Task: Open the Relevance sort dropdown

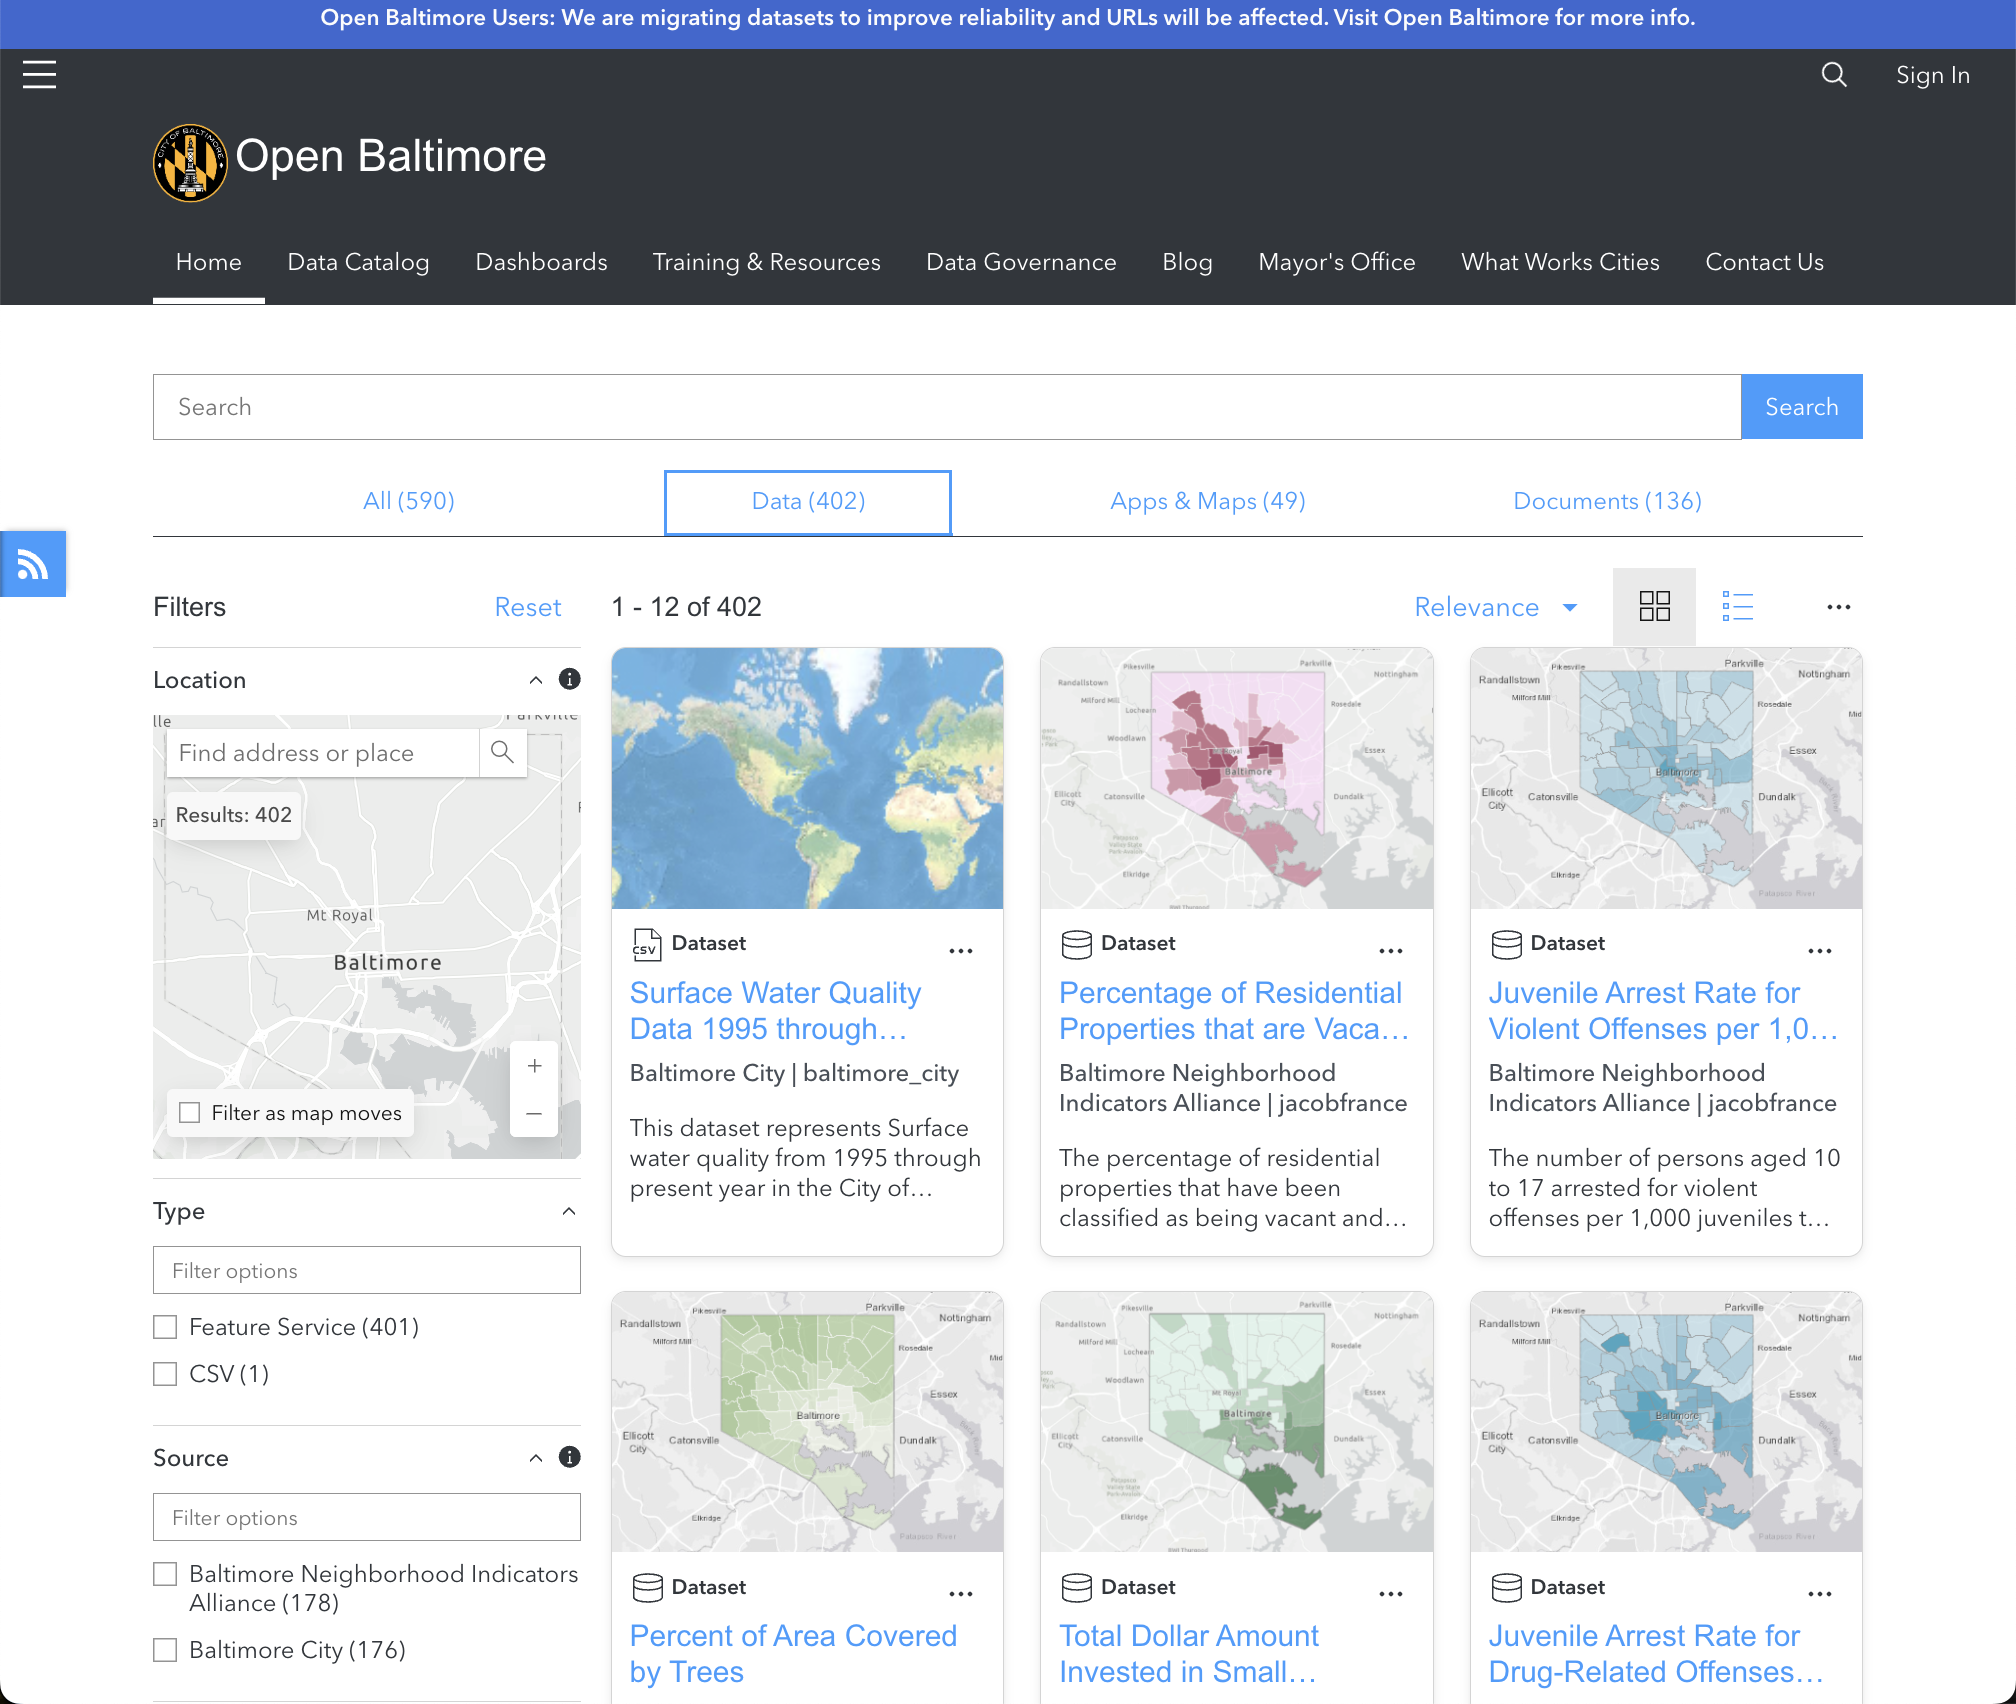Action: pos(1494,607)
